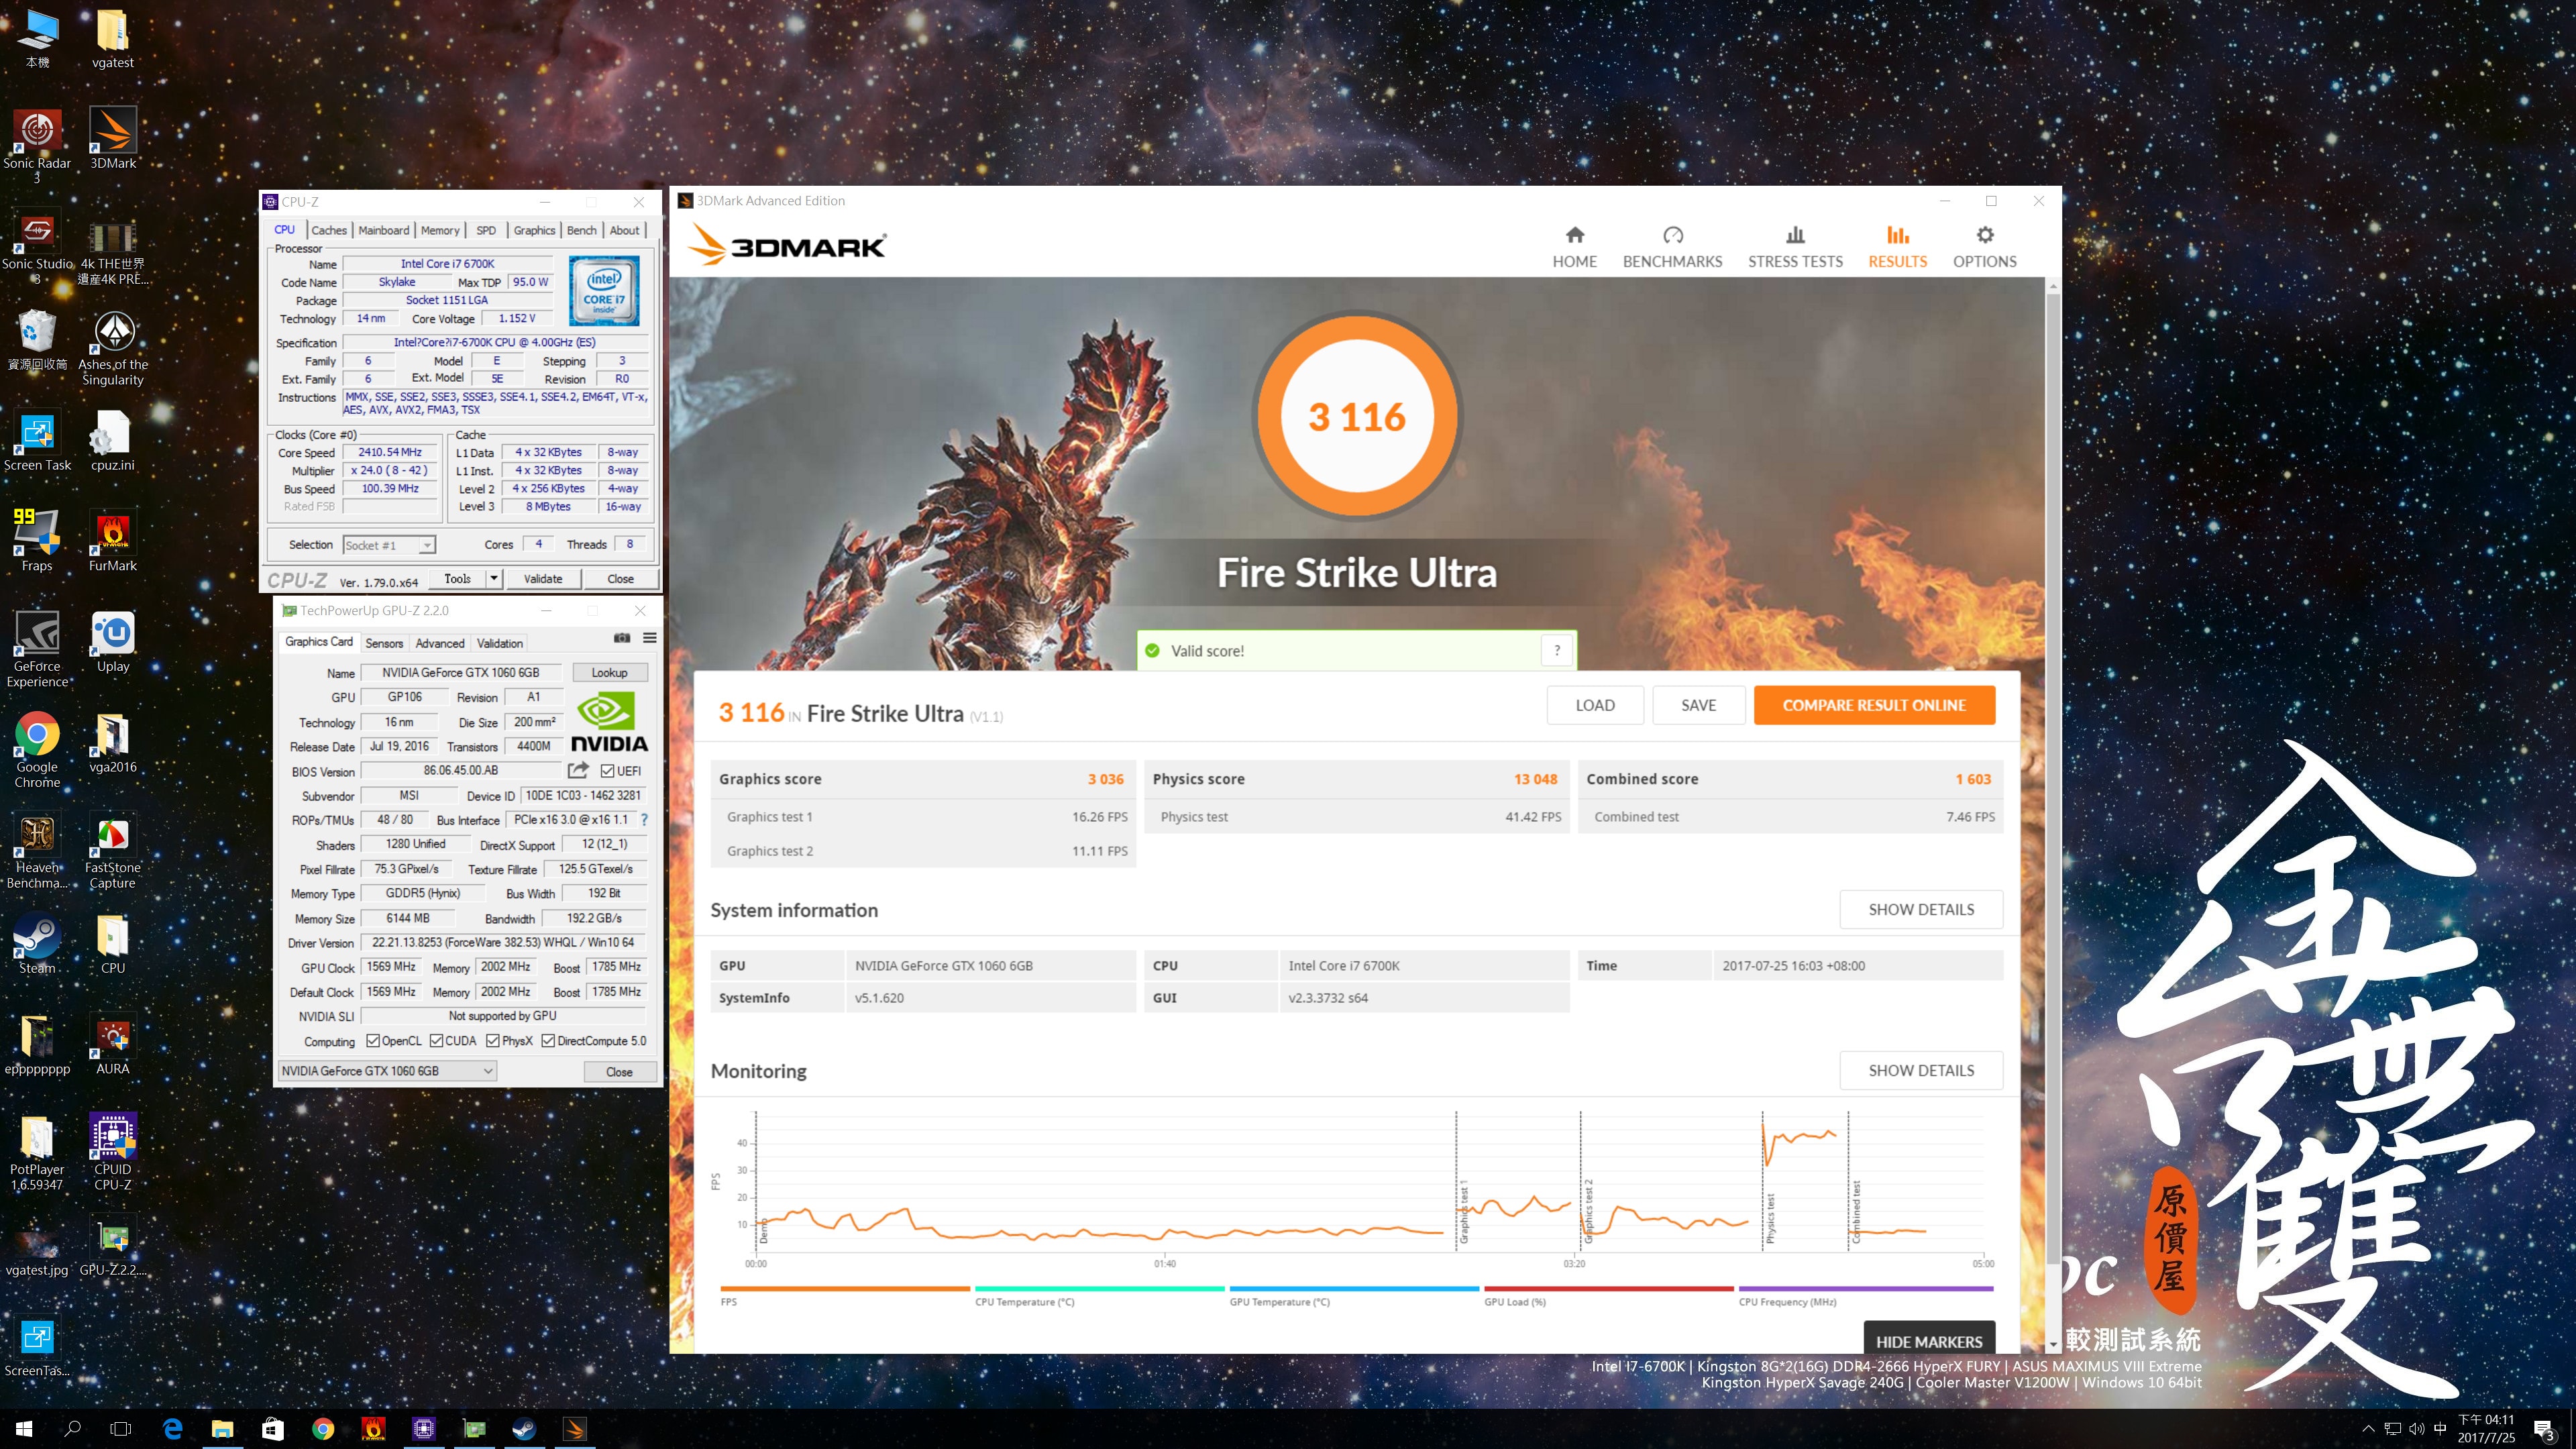Expand Monitoring SHOW DETAILS
The height and width of the screenshot is (1449, 2576).
[x=1921, y=1070]
